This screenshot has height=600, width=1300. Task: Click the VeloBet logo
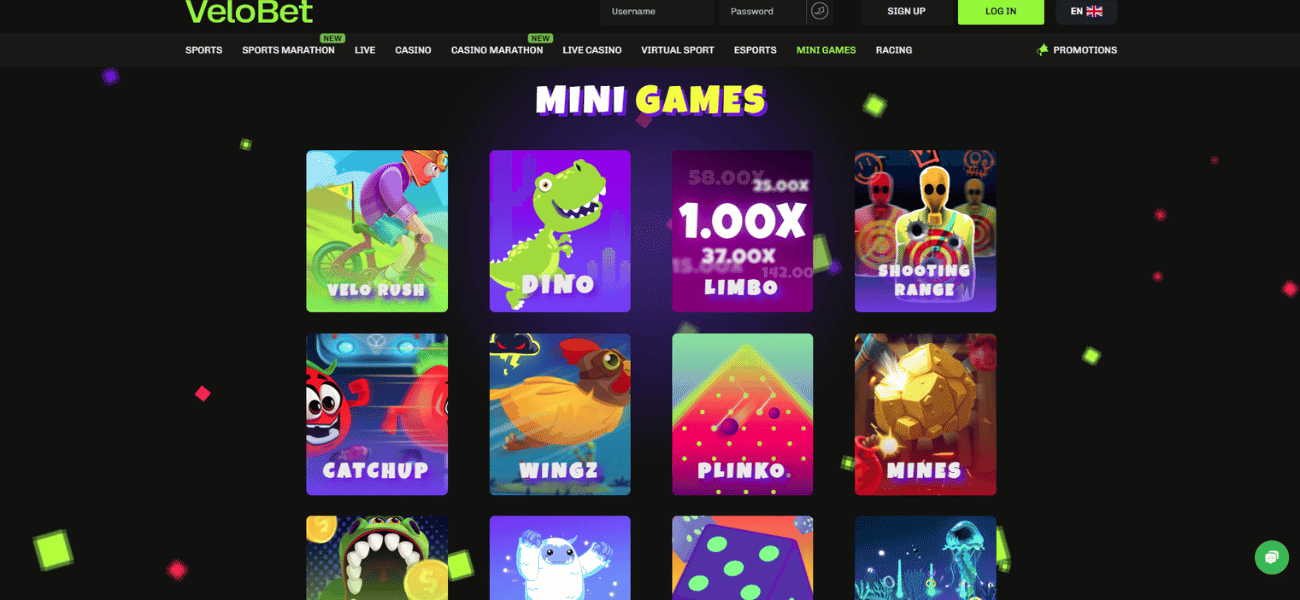pyautogui.click(x=249, y=11)
